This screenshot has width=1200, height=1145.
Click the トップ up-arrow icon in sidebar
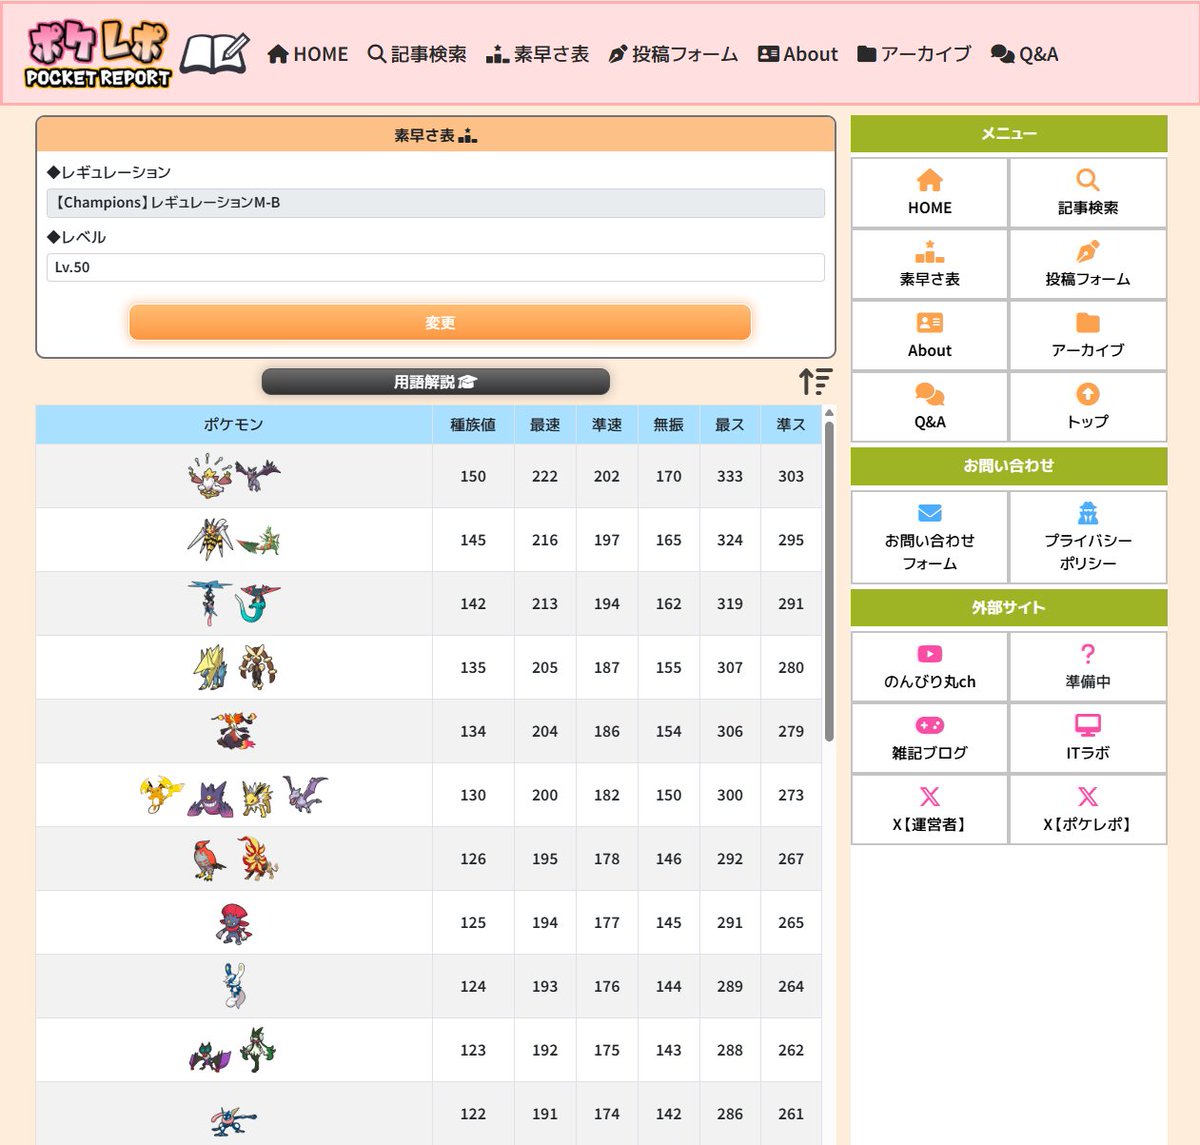click(x=1088, y=394)
